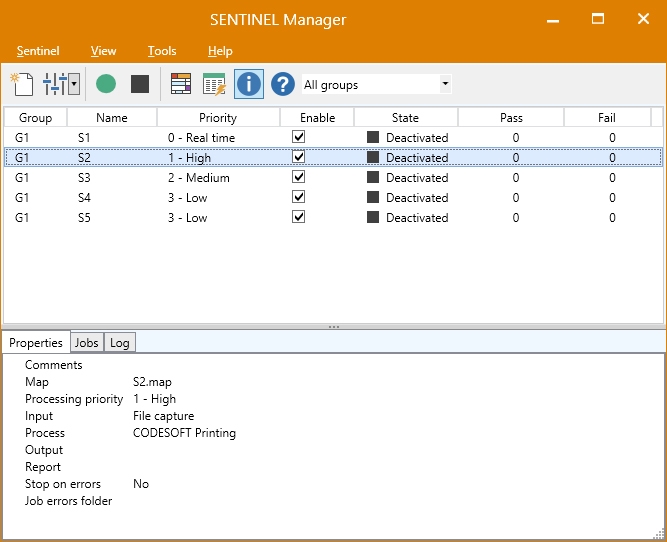Click the table with pencil edit icon
Viewport: 667px width, 542px height.
pos(214,84)
